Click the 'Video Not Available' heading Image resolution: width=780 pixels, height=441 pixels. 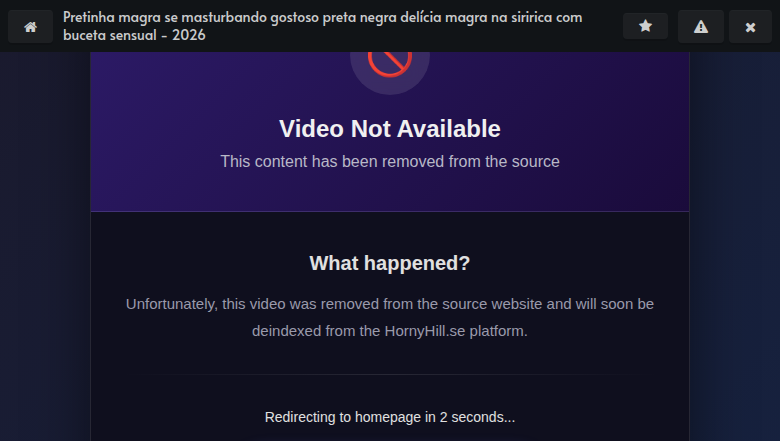coord(390,129)
